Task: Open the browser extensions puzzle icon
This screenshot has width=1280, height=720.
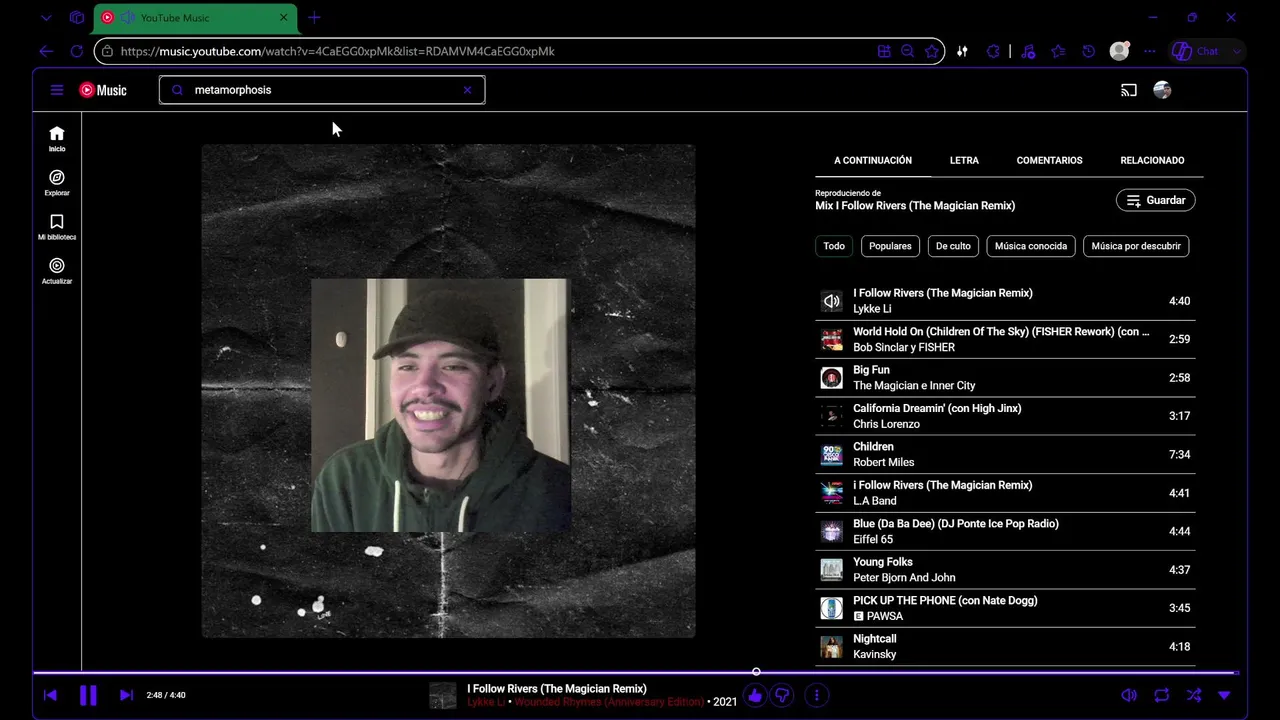Action: [x=992, y=51]
